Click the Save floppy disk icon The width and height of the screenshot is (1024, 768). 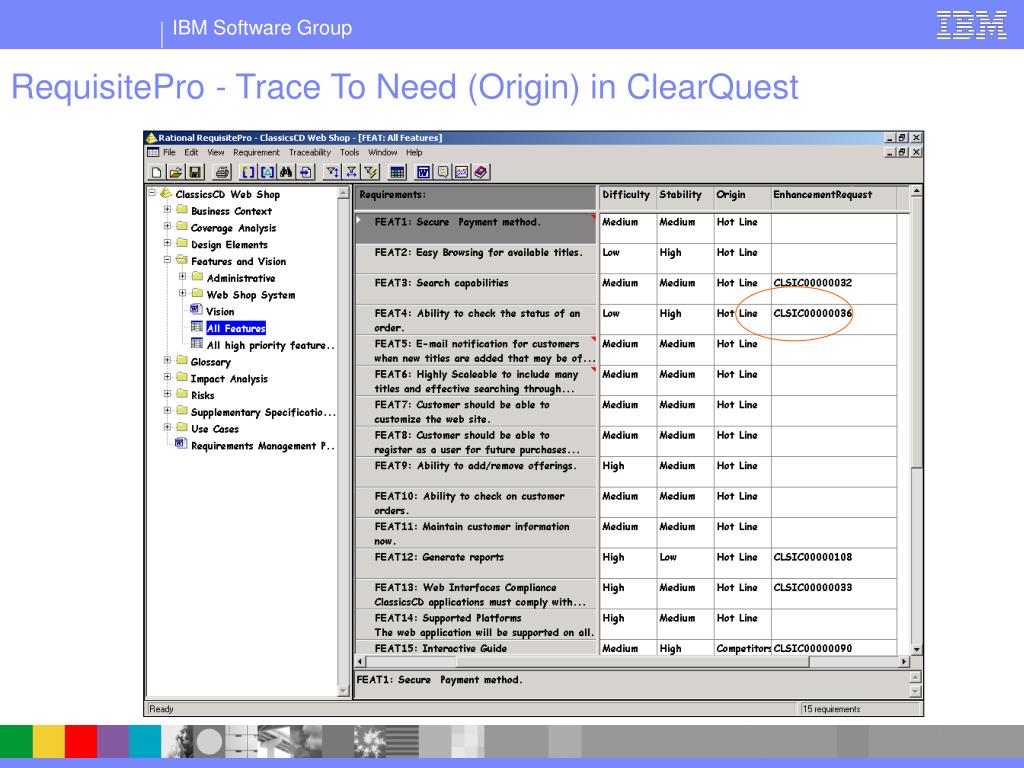195,172
